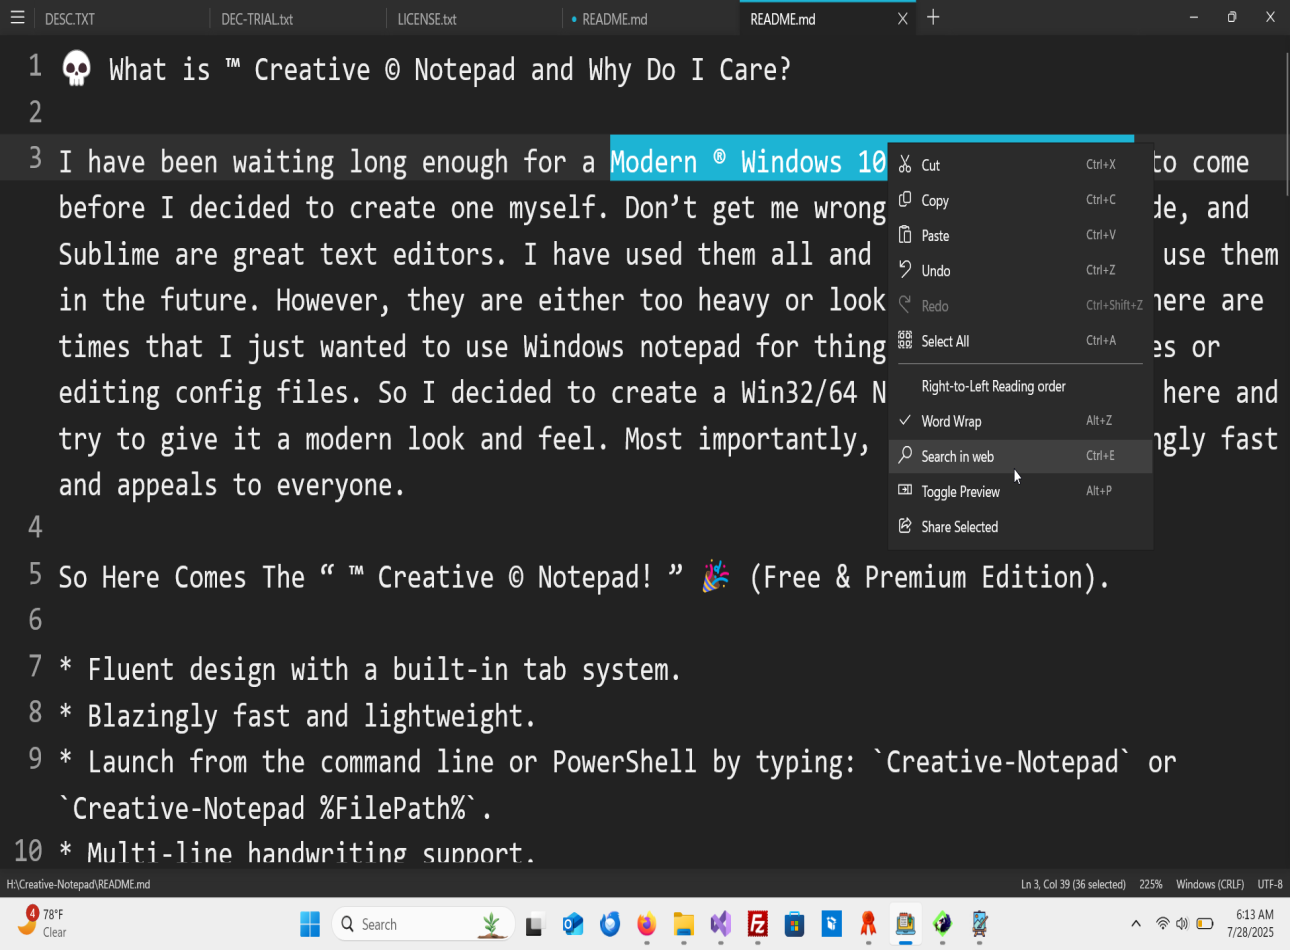Click the Redo entry in context menu
1290x950 pixels.
1020,305
